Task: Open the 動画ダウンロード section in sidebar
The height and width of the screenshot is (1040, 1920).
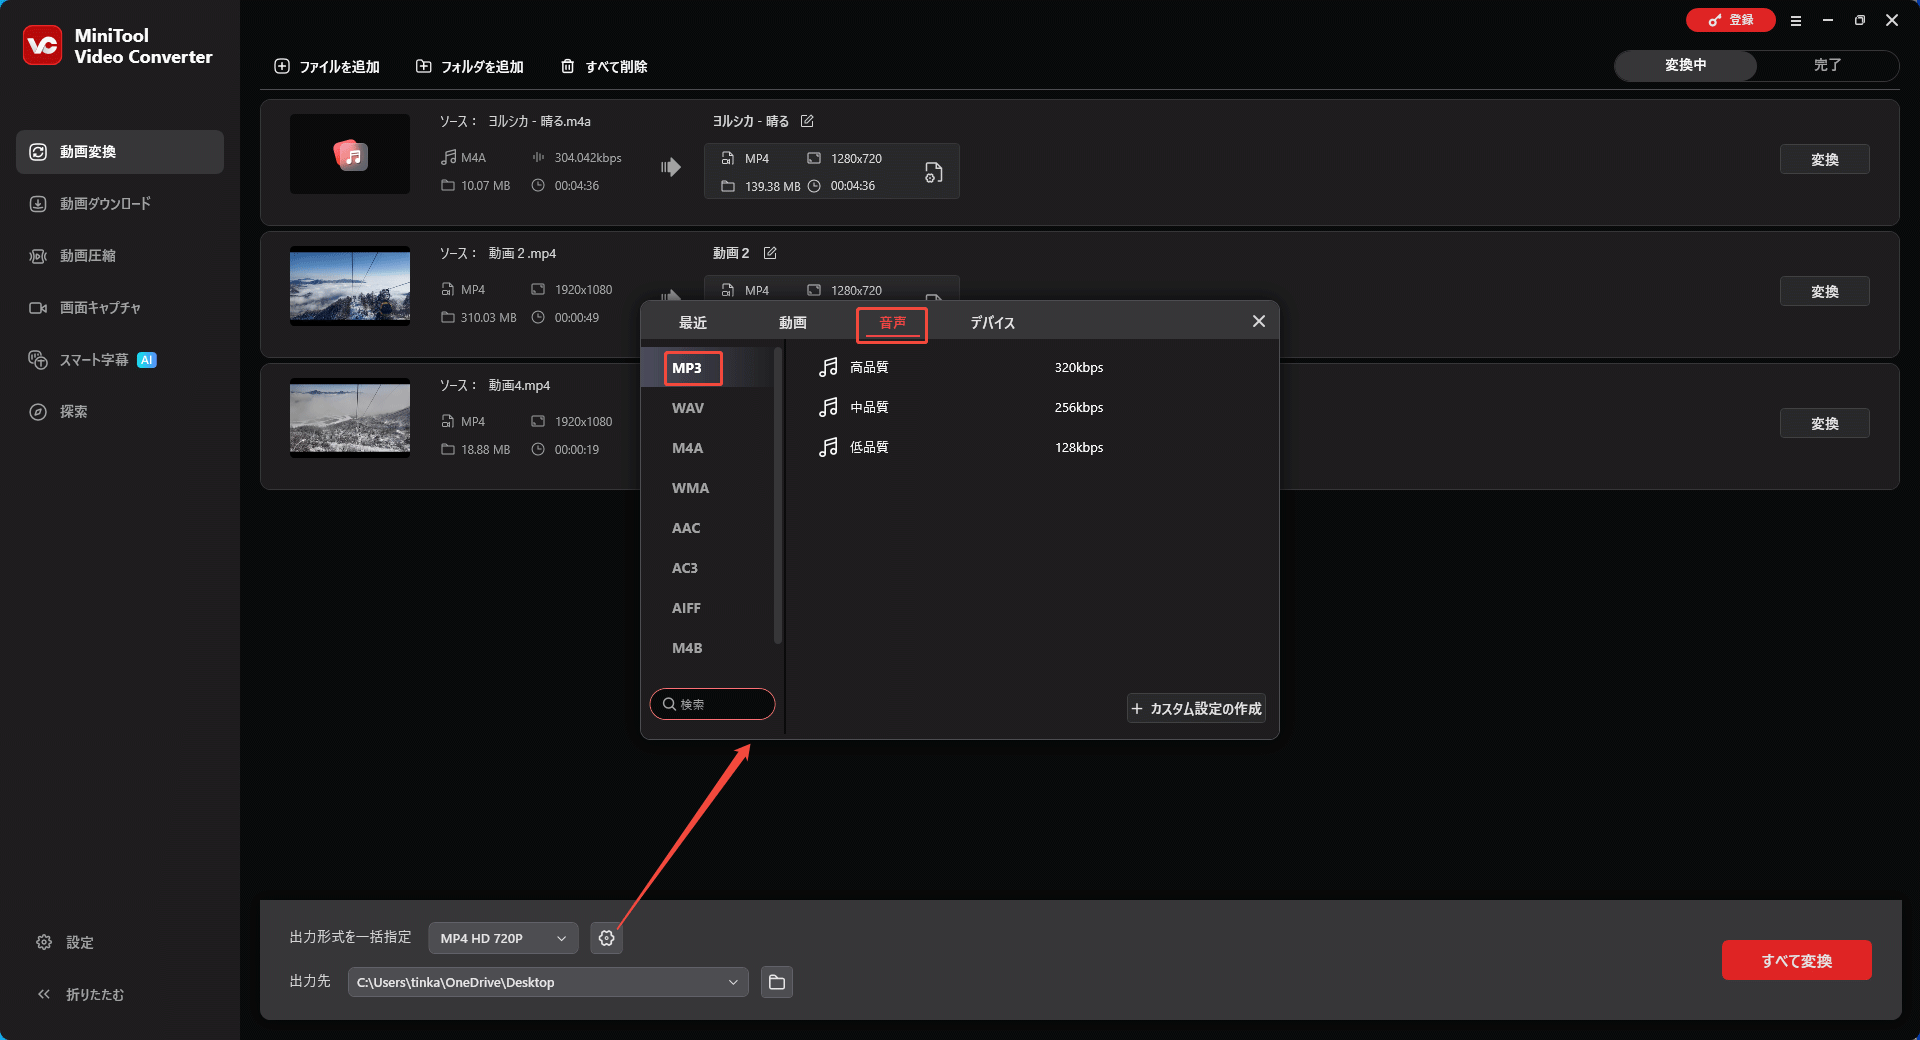Action: (105, 203)
